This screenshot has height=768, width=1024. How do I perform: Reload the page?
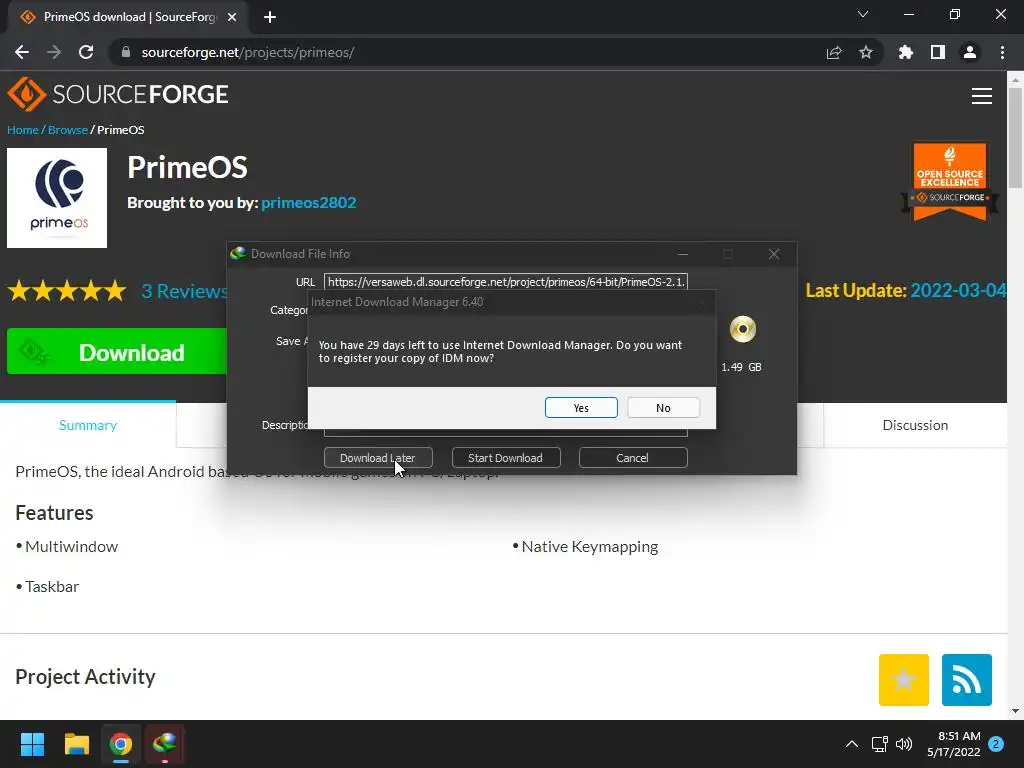pos(86,52)
